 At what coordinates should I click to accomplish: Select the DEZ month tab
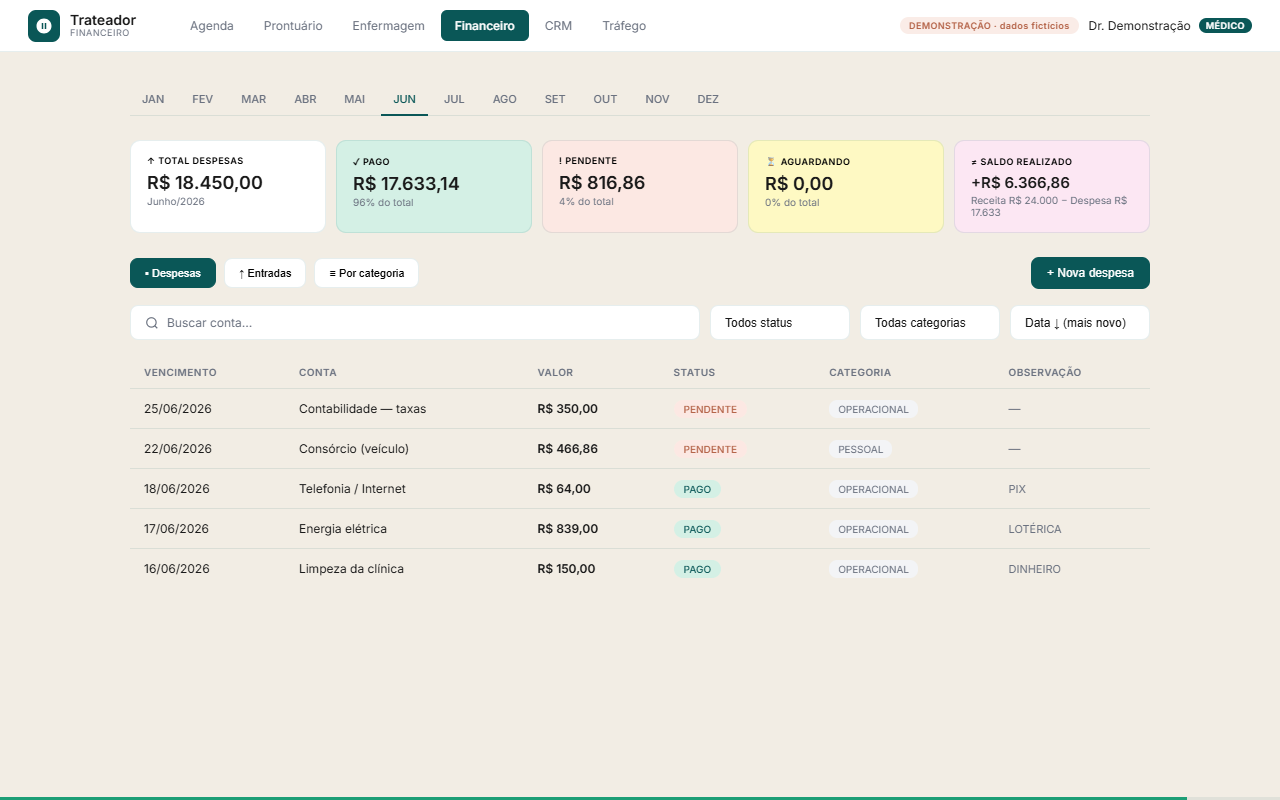coord(708,99)
